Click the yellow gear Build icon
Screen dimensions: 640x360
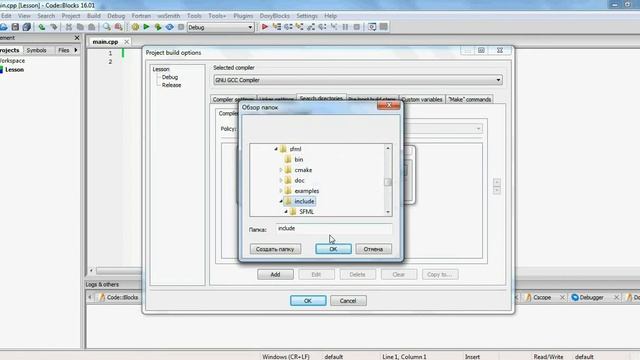135,27
